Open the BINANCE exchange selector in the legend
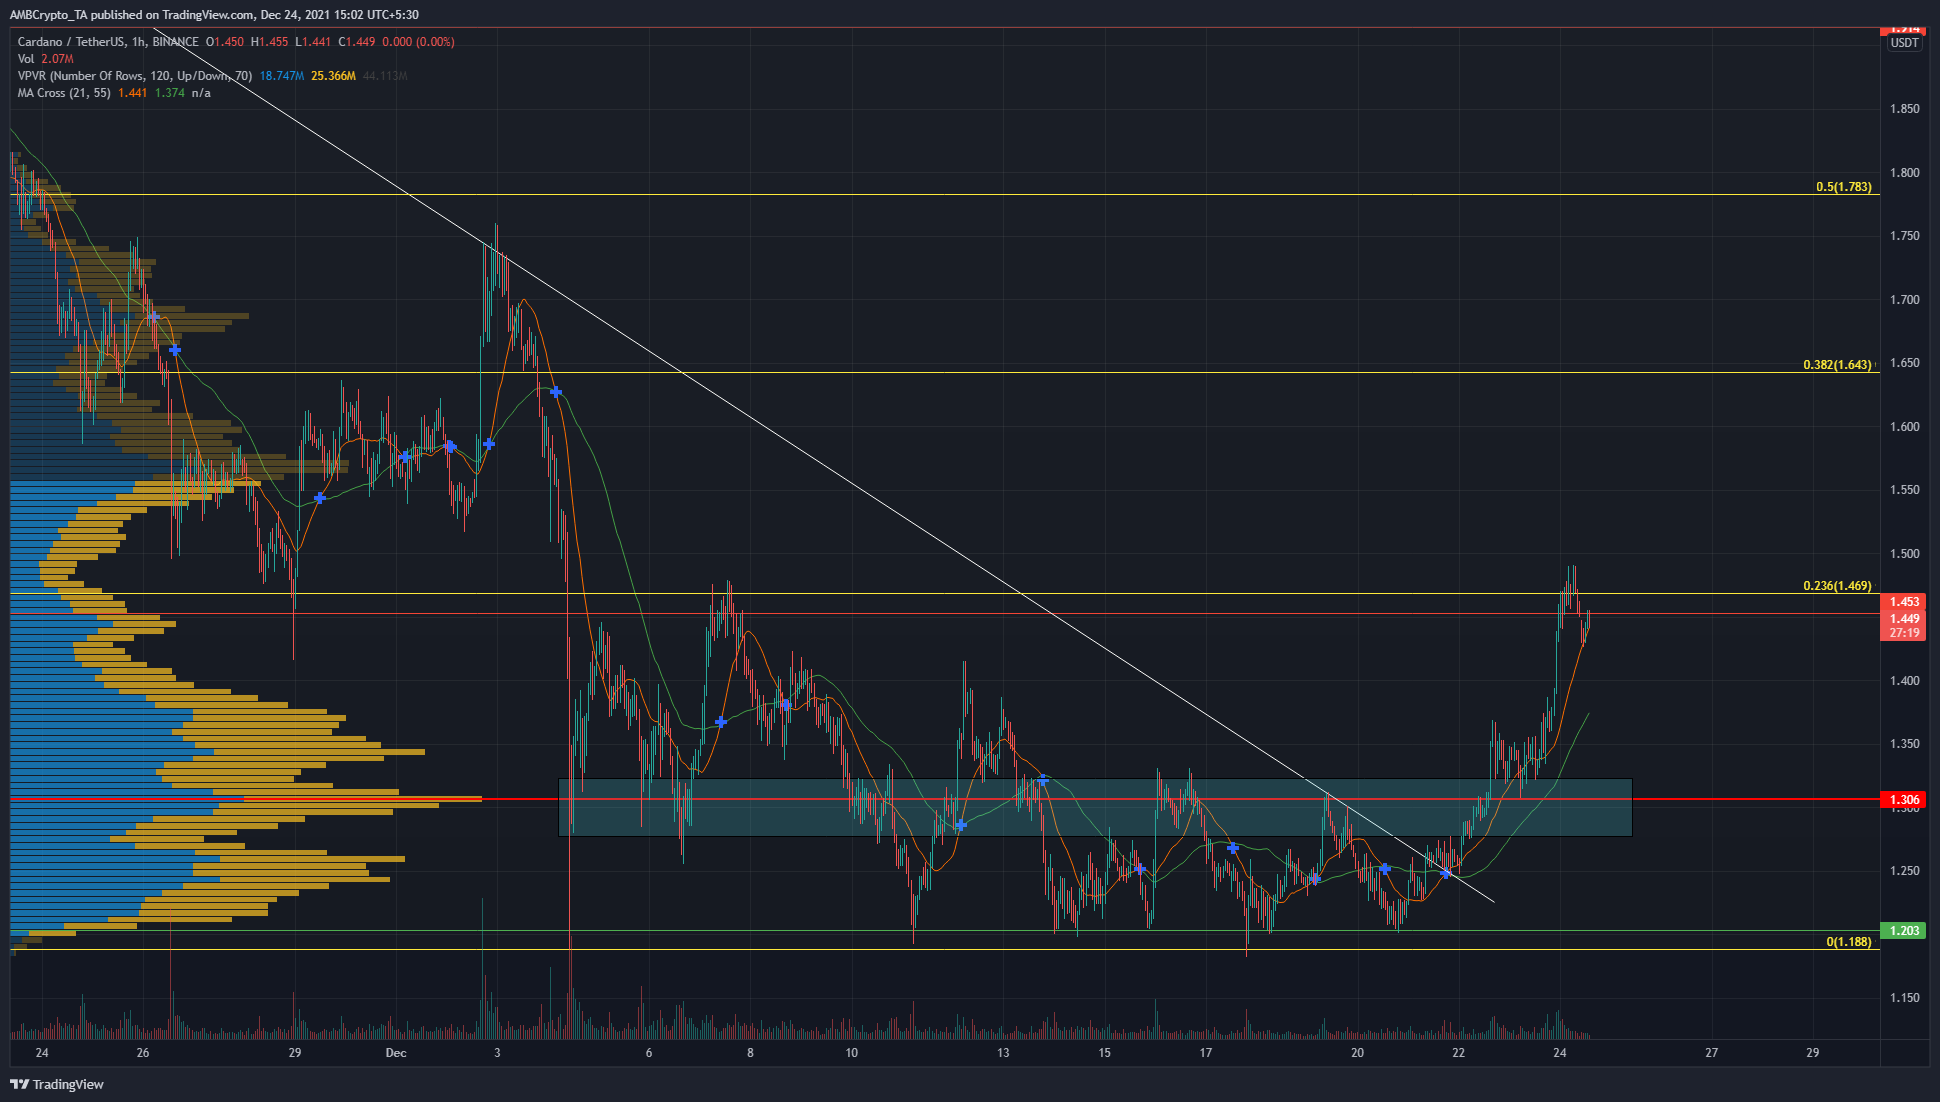 click(x=174, y=42)
